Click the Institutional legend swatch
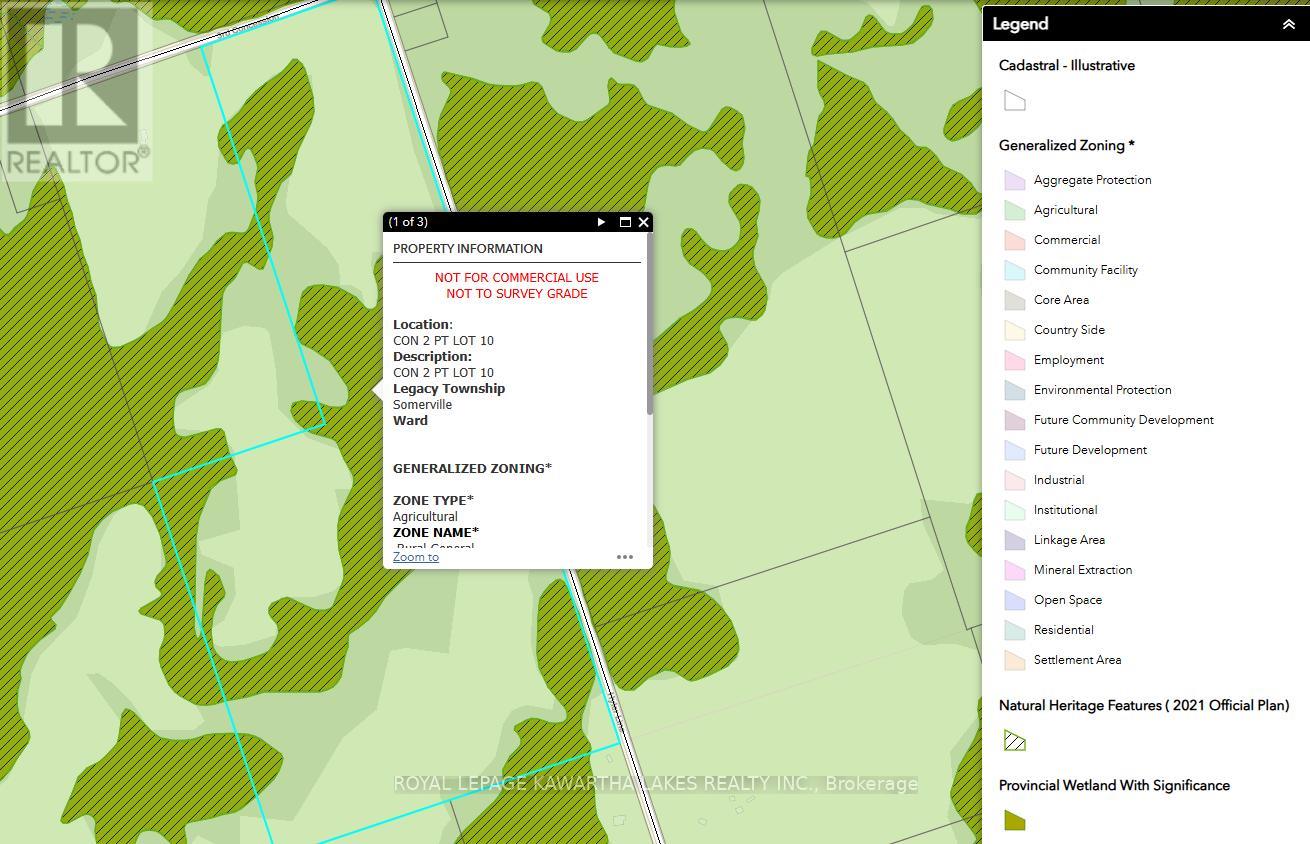This screenshot has width=1310, height=844. point(1015,510)
